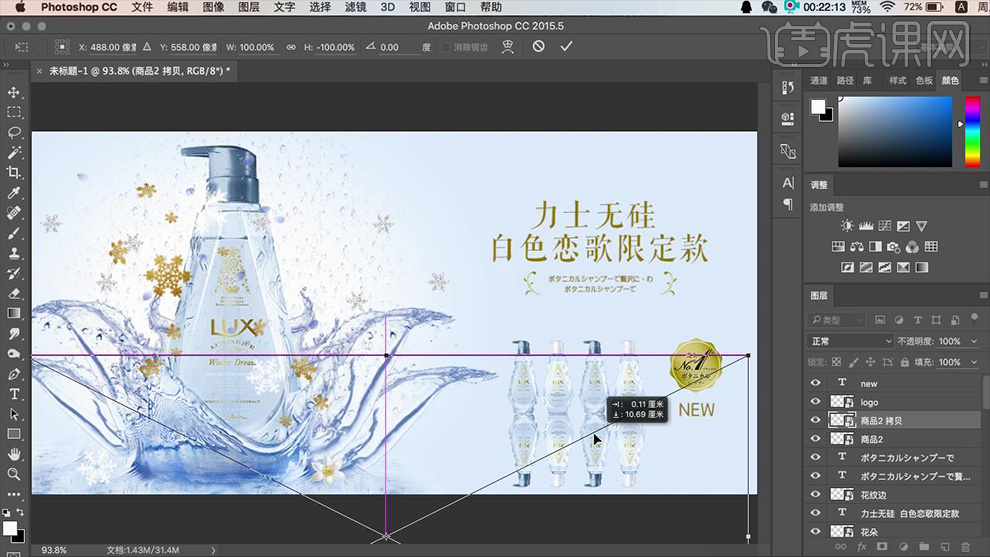
Task: Delete layer with the trash icon
Action: pos(965,547)
